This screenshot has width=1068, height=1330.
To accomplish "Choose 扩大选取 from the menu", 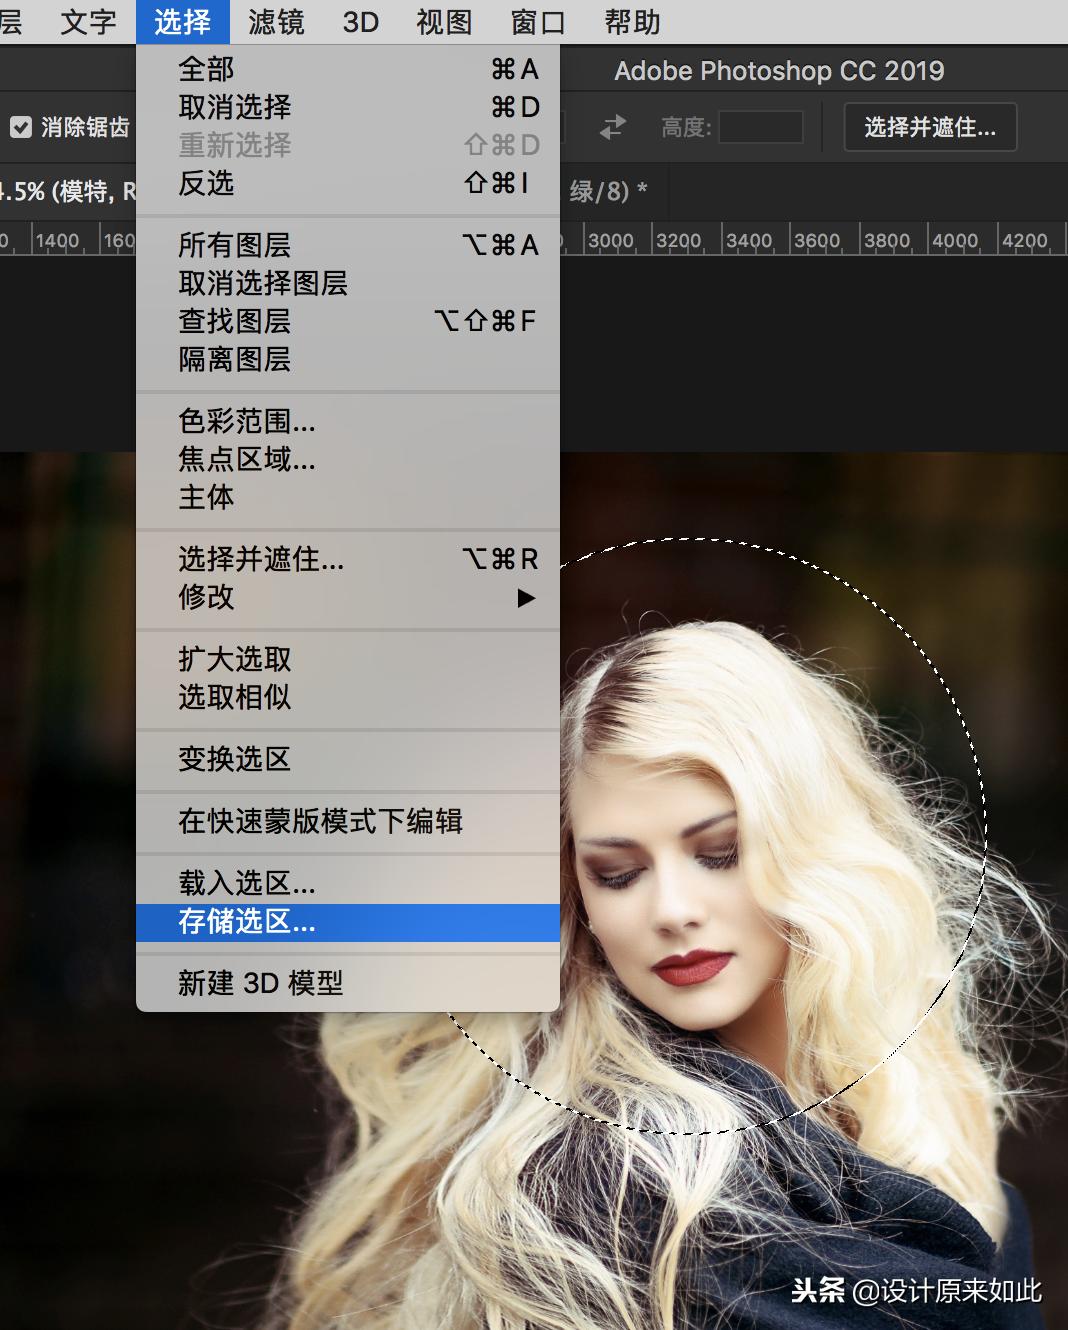I will (232, 660).
